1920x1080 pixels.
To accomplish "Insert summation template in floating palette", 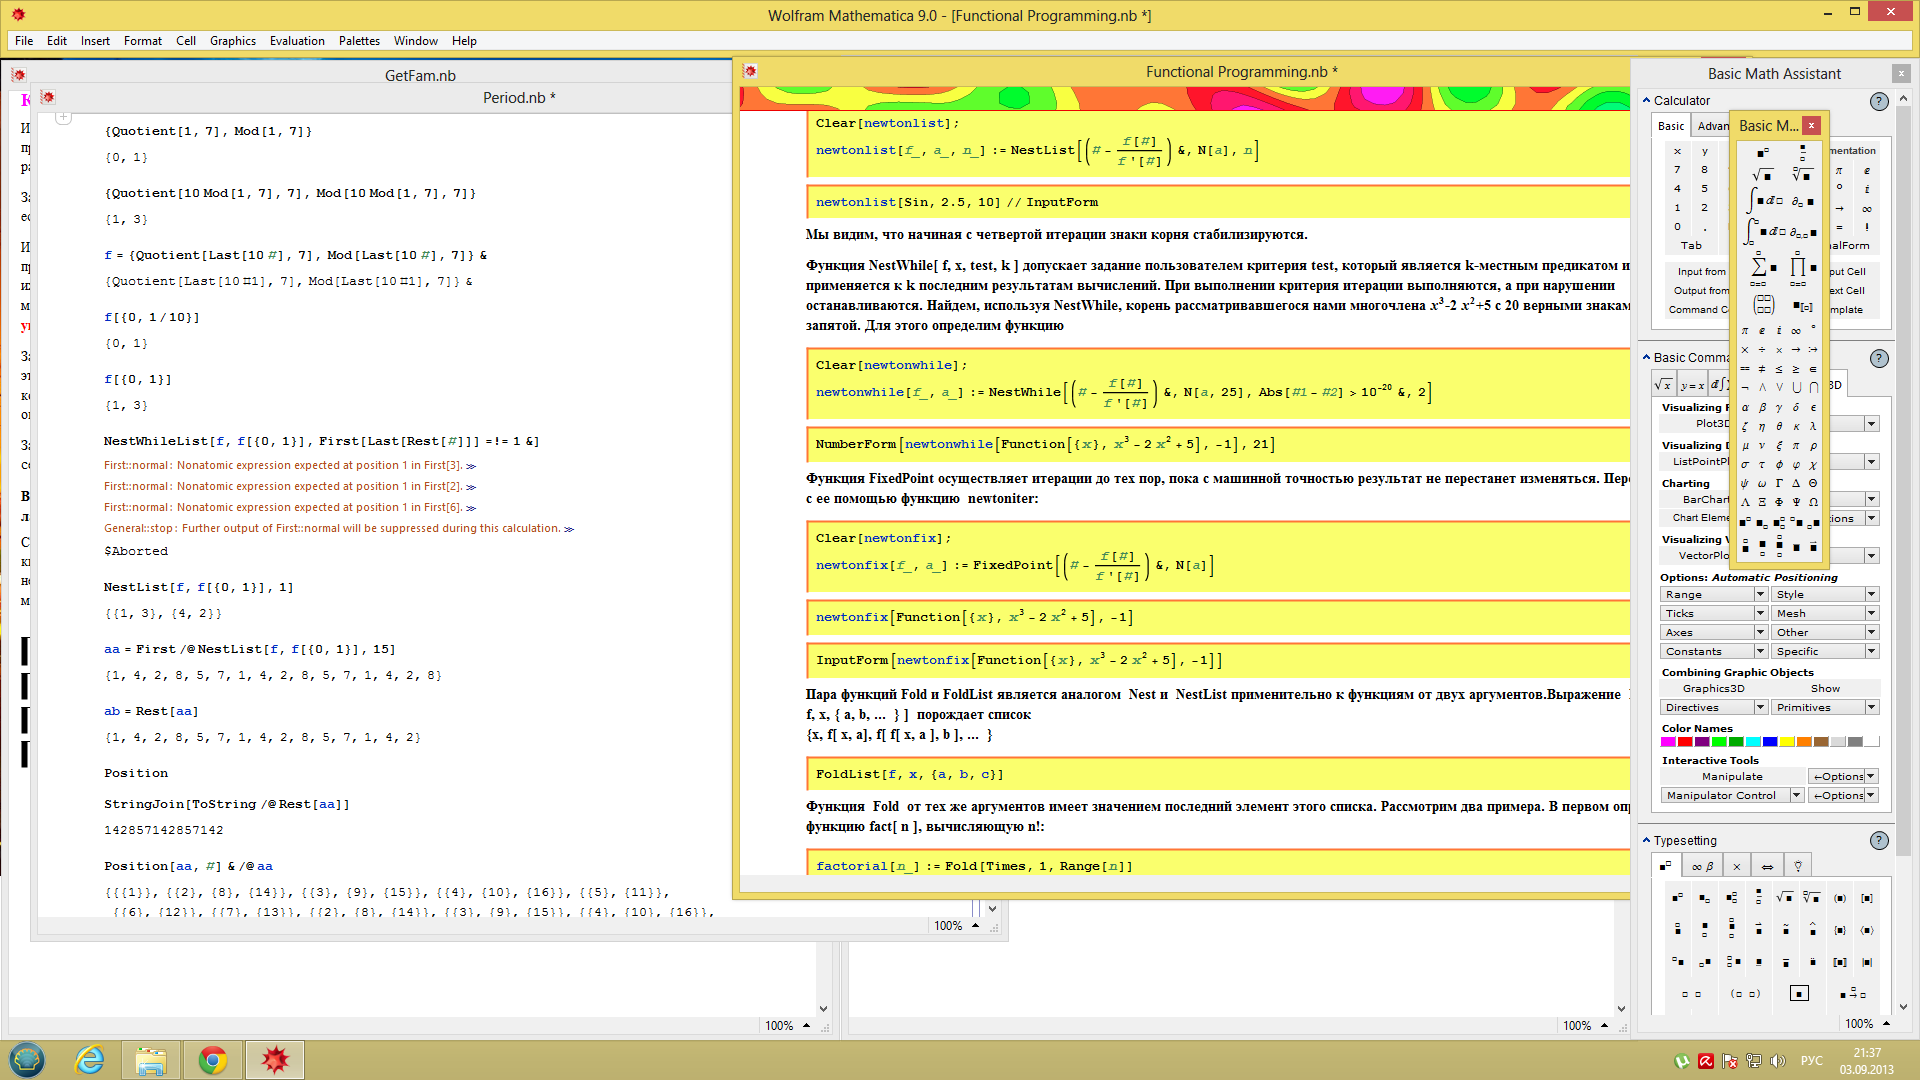I will [1762, 268].
